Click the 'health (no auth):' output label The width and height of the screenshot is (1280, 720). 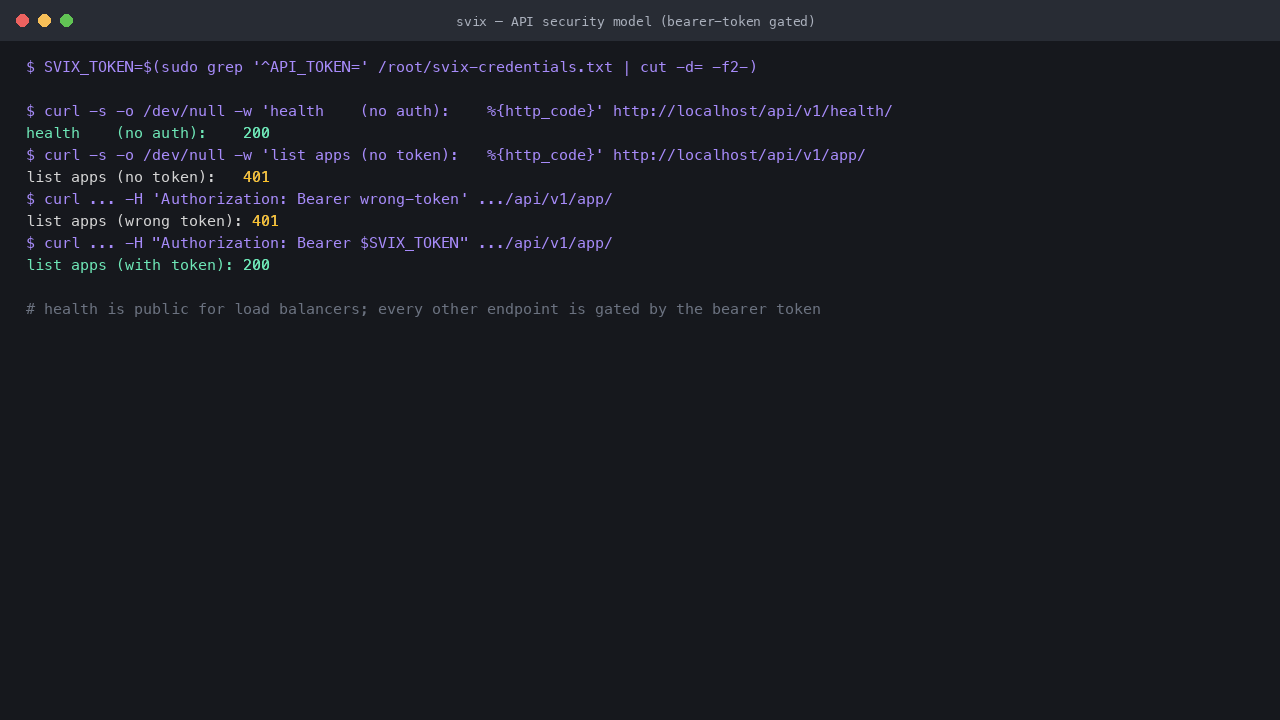116,133
